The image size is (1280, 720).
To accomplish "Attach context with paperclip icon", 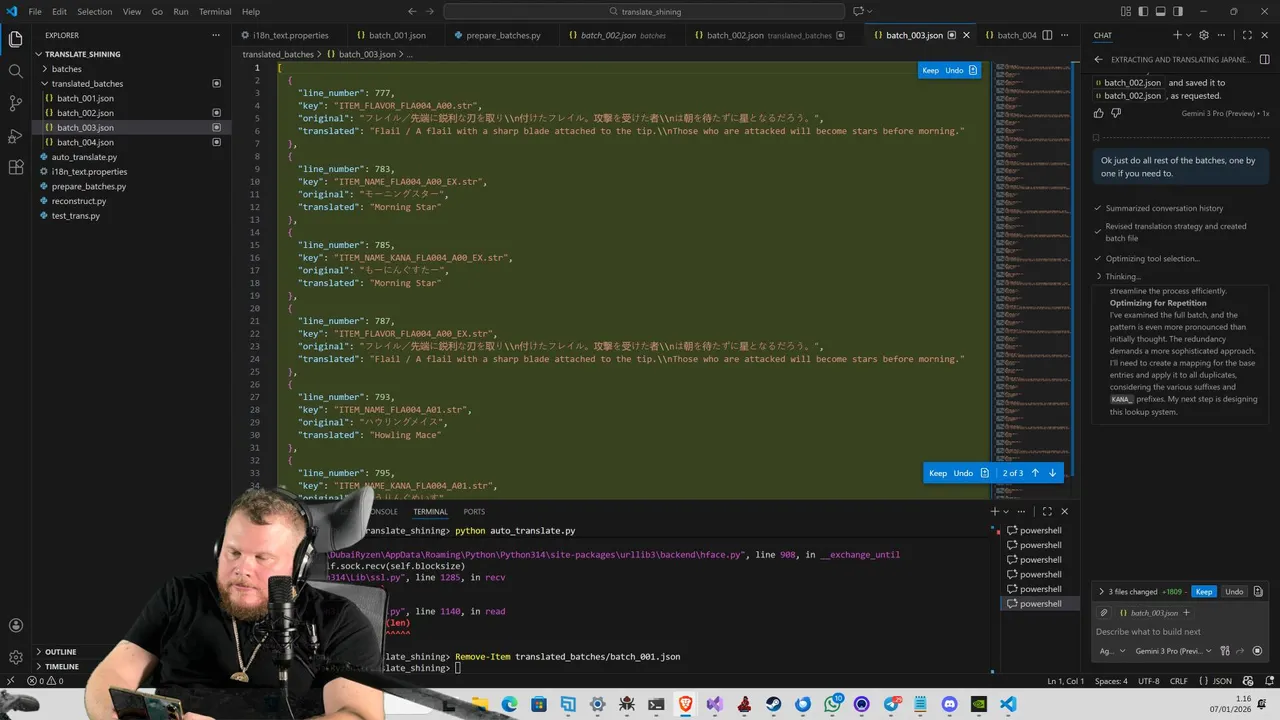I will click(x=1103, y=613).
